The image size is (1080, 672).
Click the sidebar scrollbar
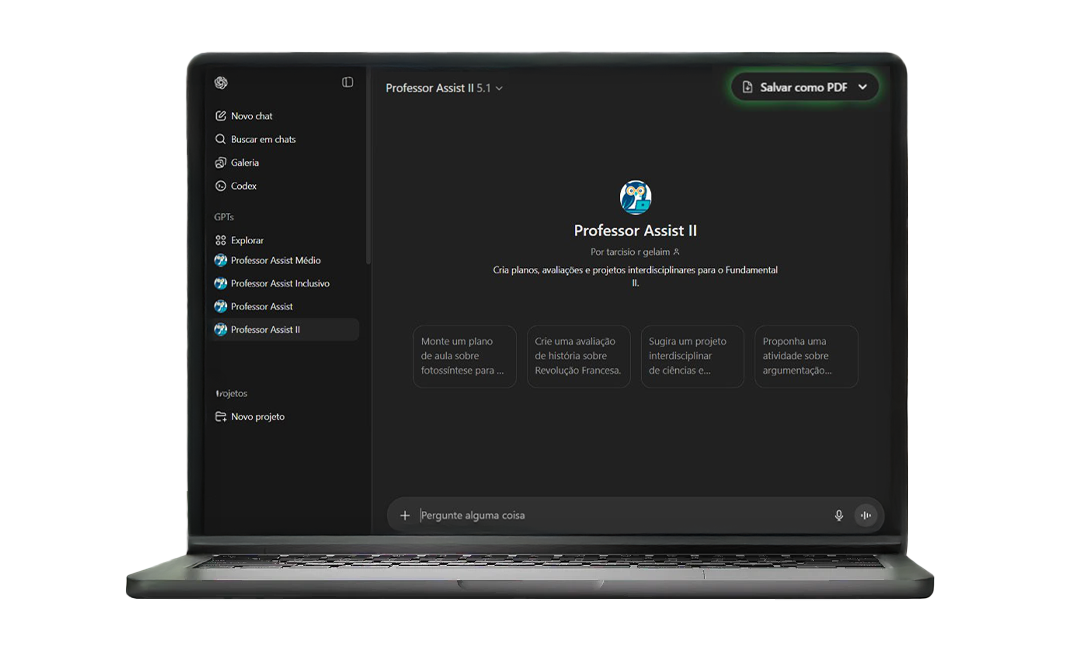coord(368,165)
